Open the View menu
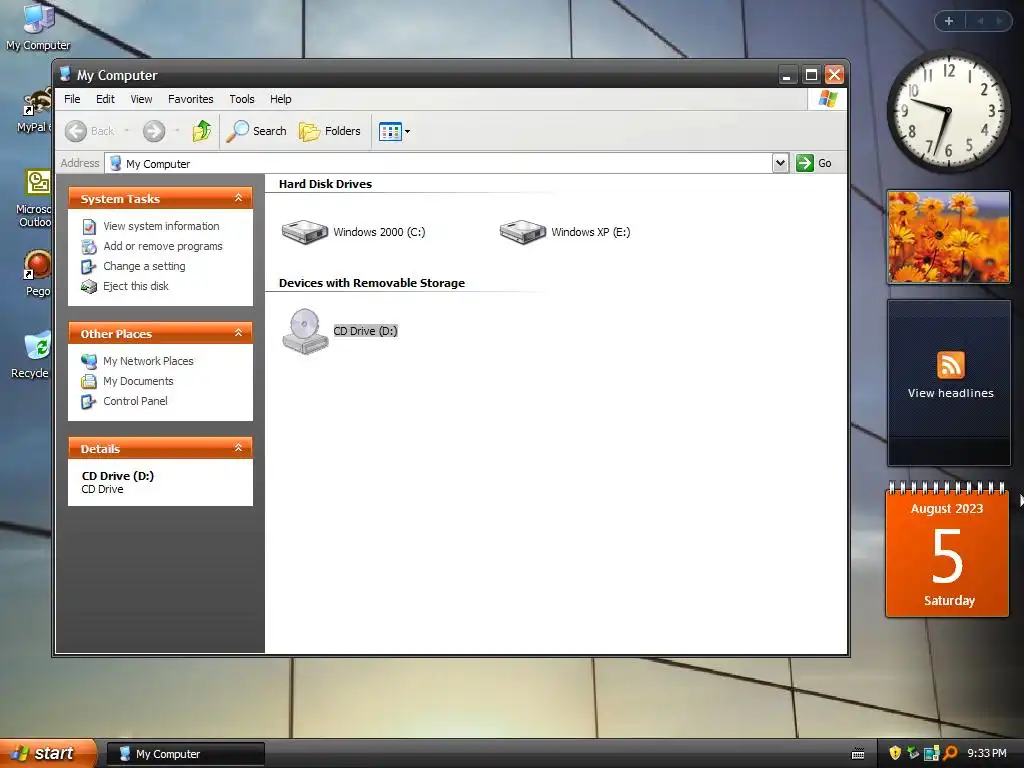1024x768 pixels. coord(141,99)
